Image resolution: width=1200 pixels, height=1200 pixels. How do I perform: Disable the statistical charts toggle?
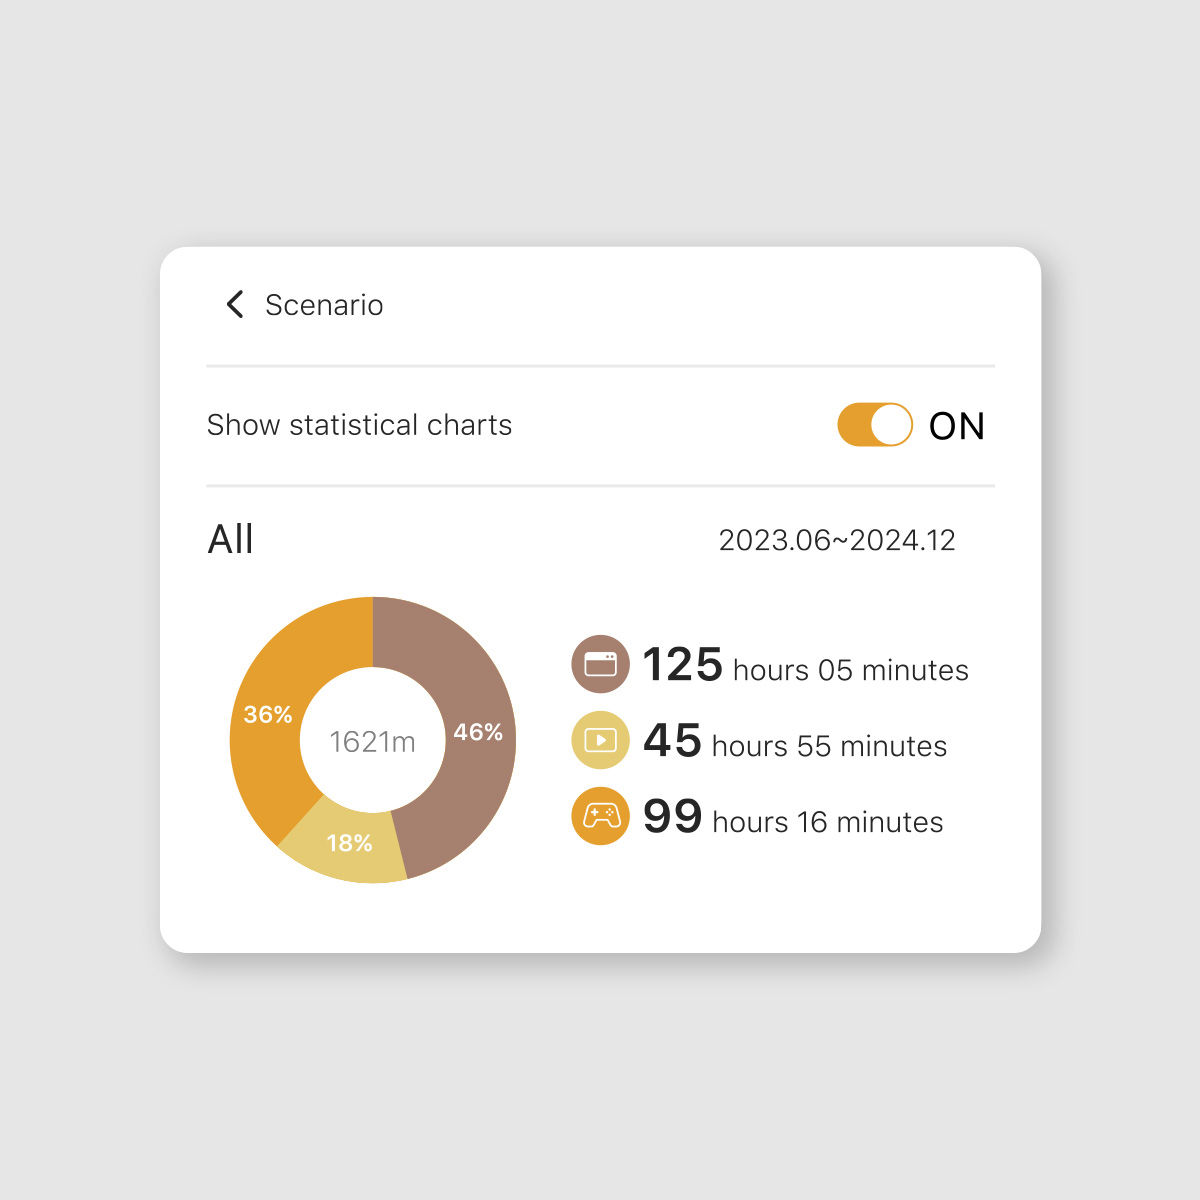tap(874, 424)
